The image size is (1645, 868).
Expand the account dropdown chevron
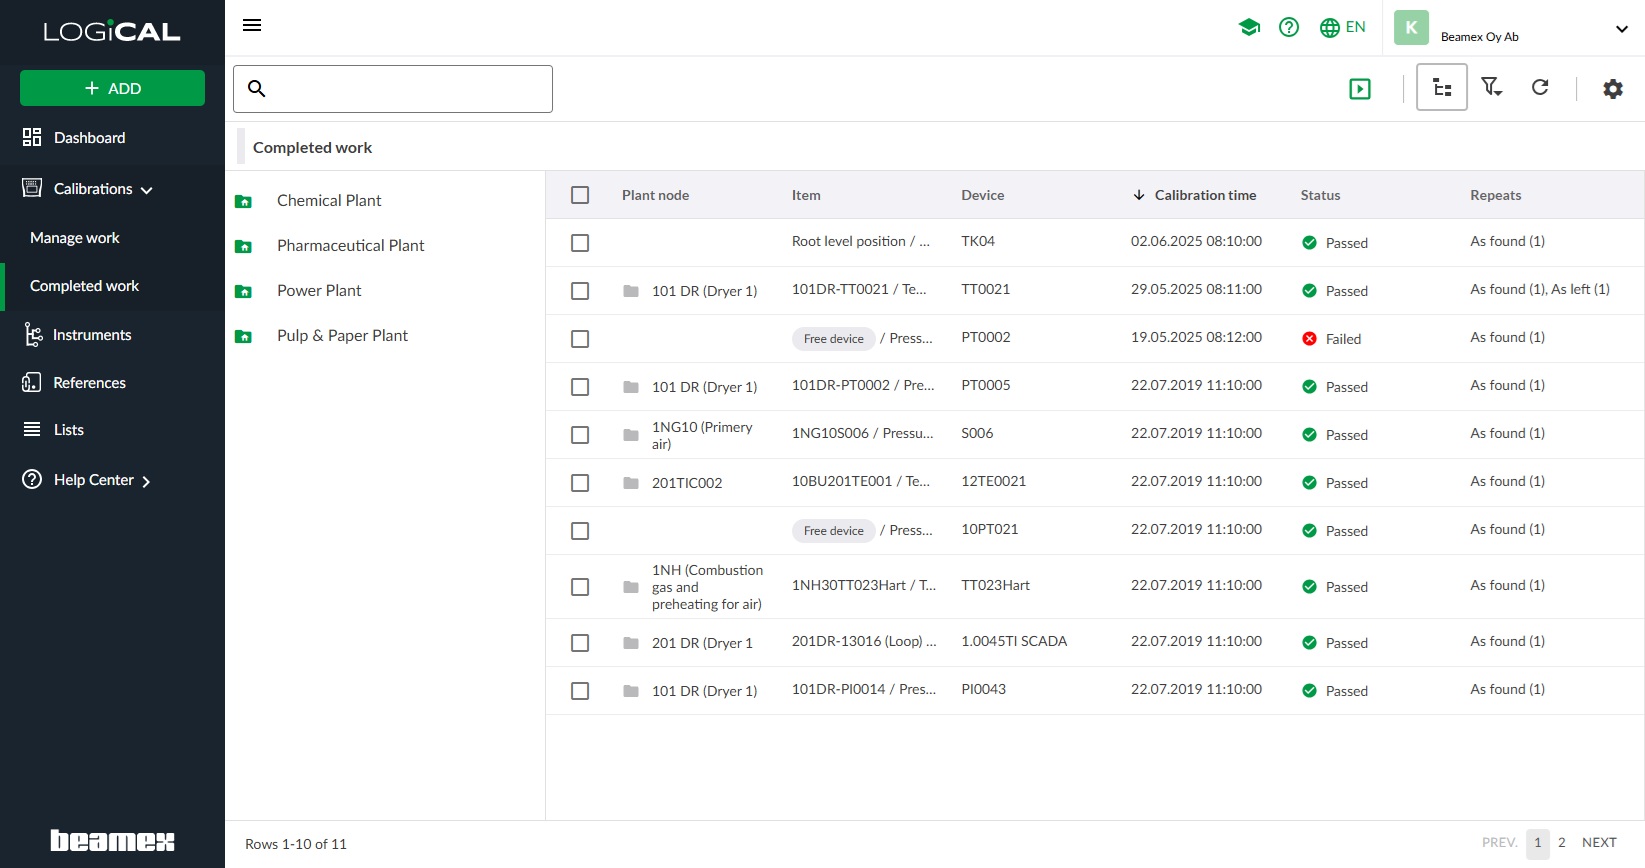tap(1622, 29)
